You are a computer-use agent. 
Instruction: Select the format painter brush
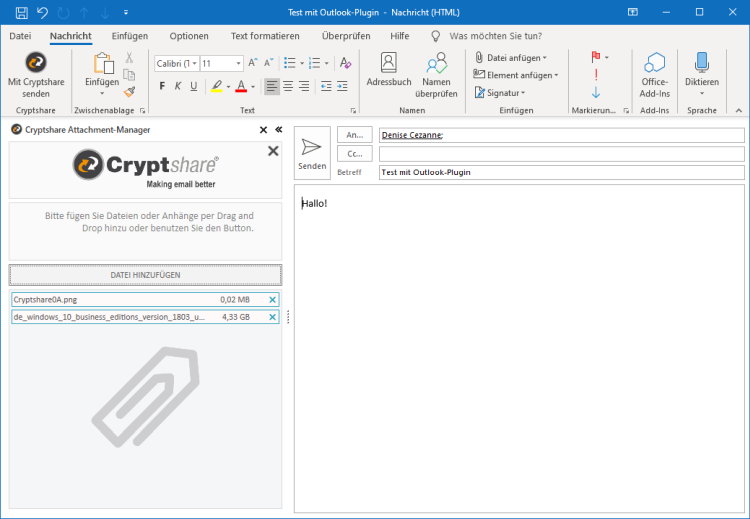pyautogui.click(x=129, y=91)
